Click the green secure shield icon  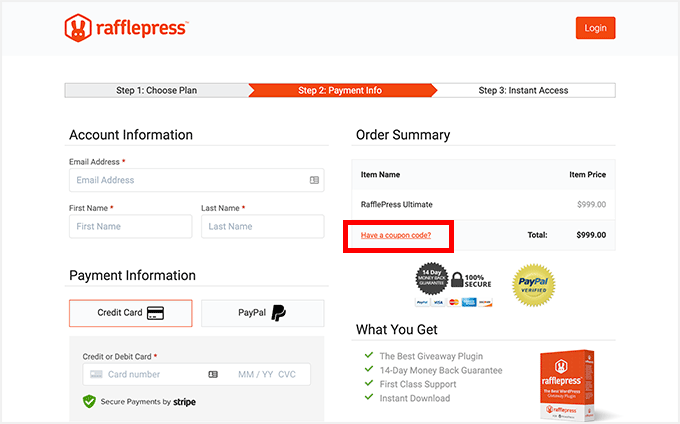tap(89, 401)
